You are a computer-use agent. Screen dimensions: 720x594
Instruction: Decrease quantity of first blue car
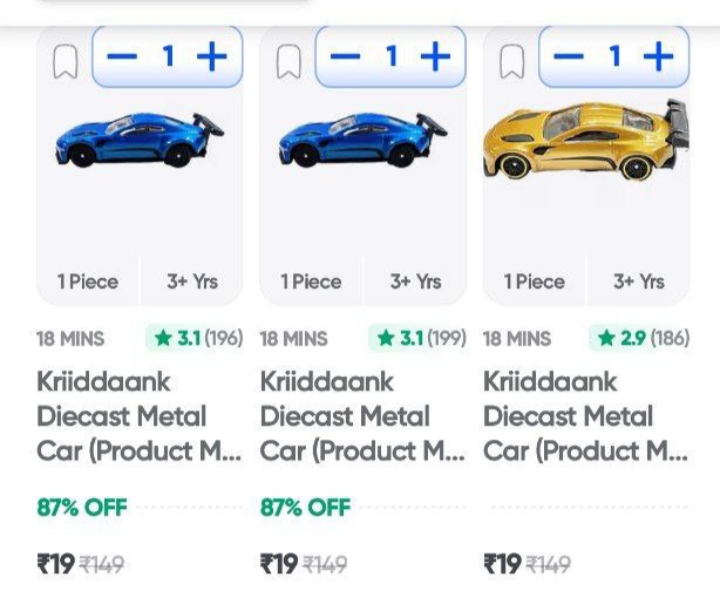pyautogui.click(x=122, y=56)
